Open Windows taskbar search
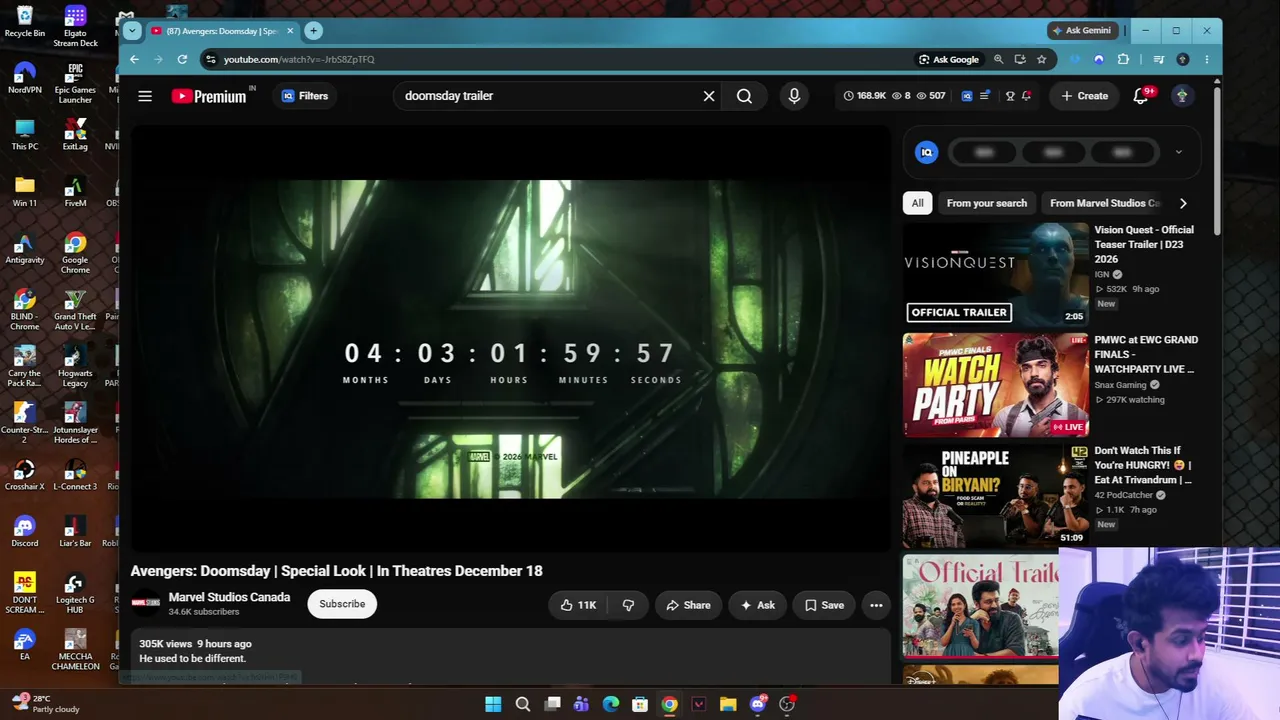 pyautogui.click(x=522, y=704)
